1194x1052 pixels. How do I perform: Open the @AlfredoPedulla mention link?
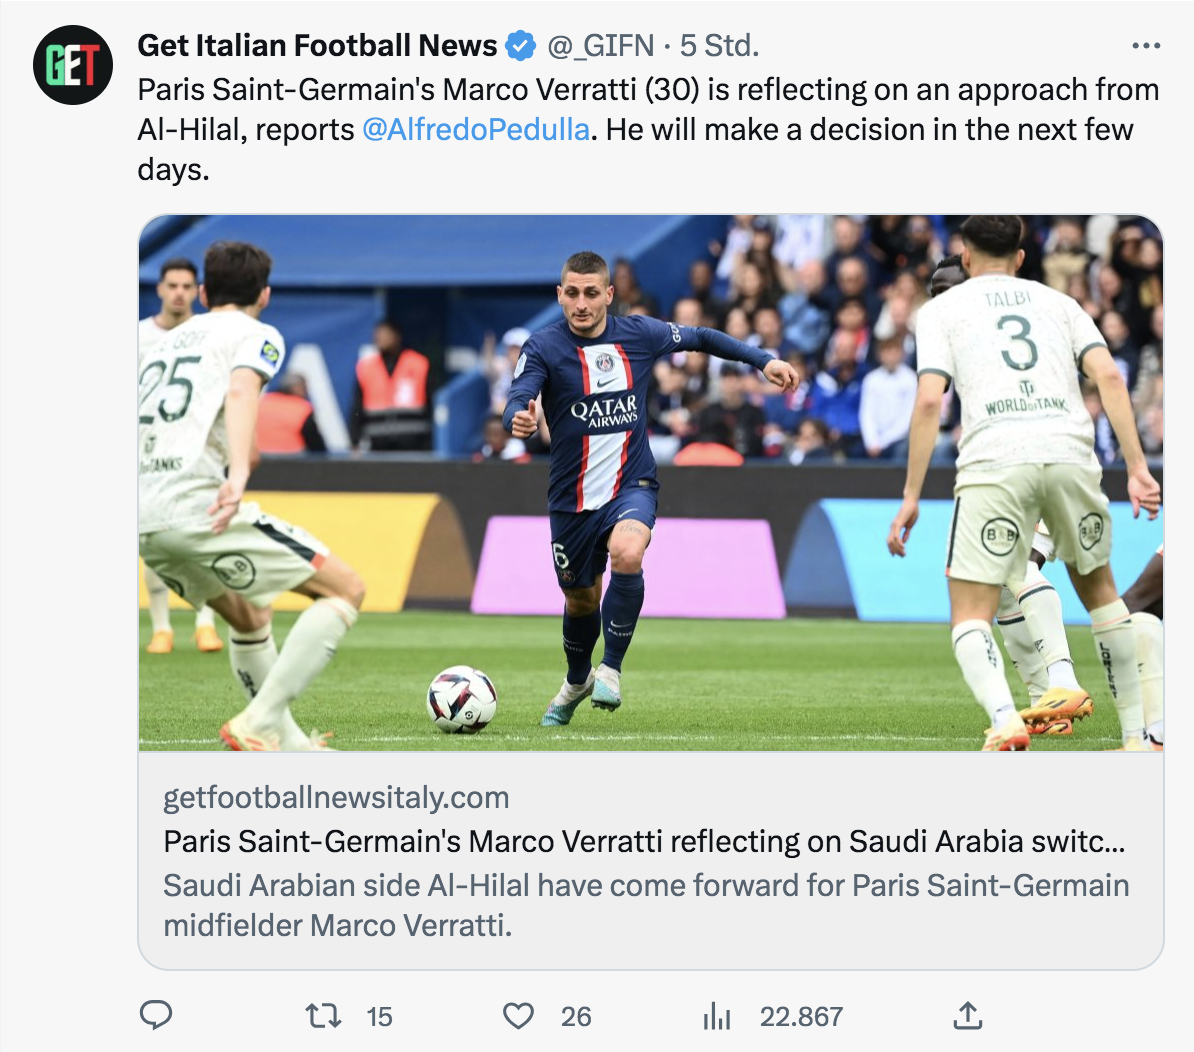click(x=475, y=130)
